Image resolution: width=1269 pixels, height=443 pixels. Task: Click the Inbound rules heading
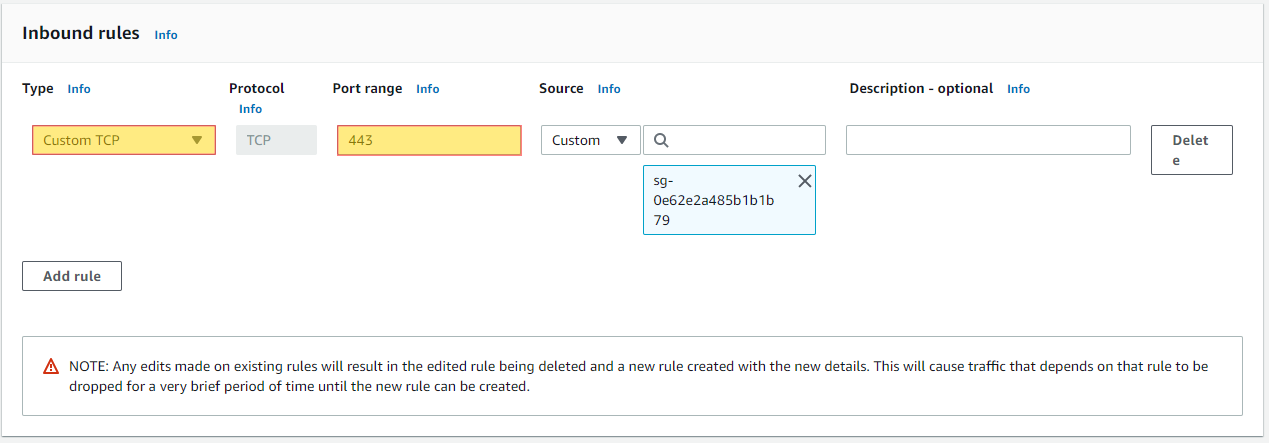81,33
